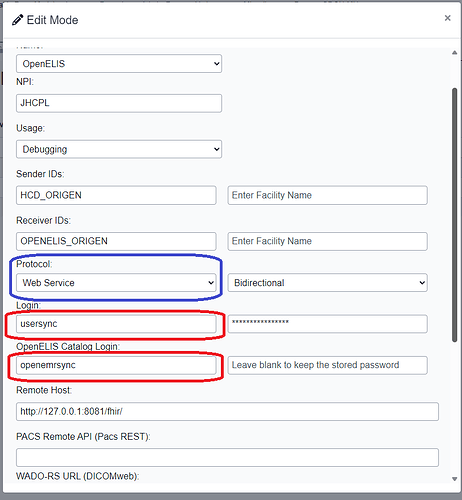The image size is (462, 500).
Task: Click the OpenELIS Catalog Login field
Action: [116, 365]
